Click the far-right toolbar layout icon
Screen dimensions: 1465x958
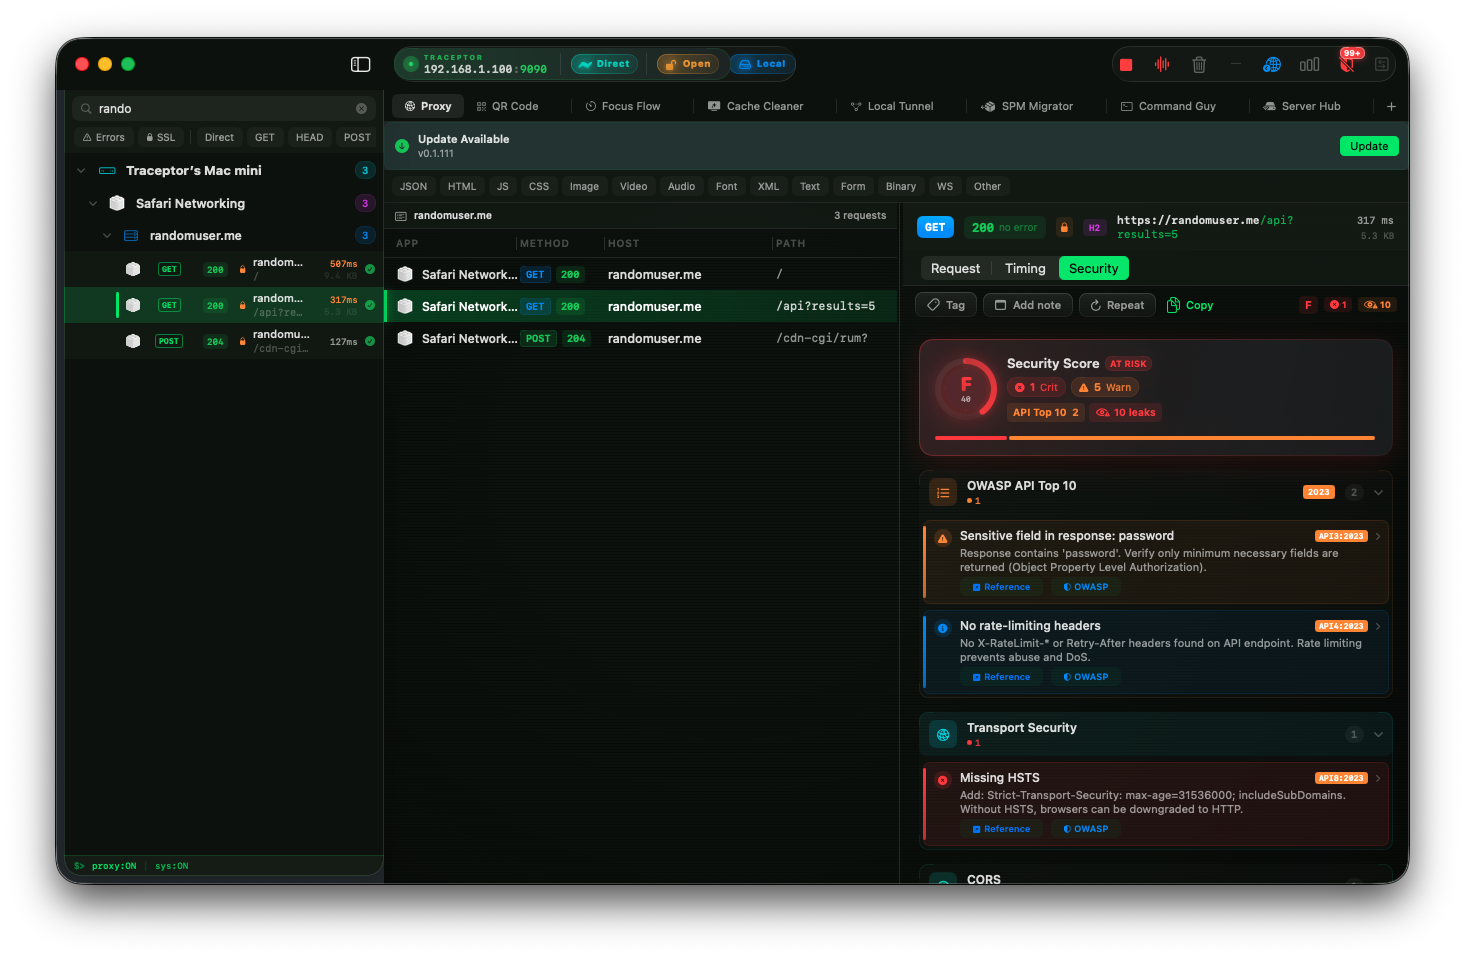(1382, 65)
